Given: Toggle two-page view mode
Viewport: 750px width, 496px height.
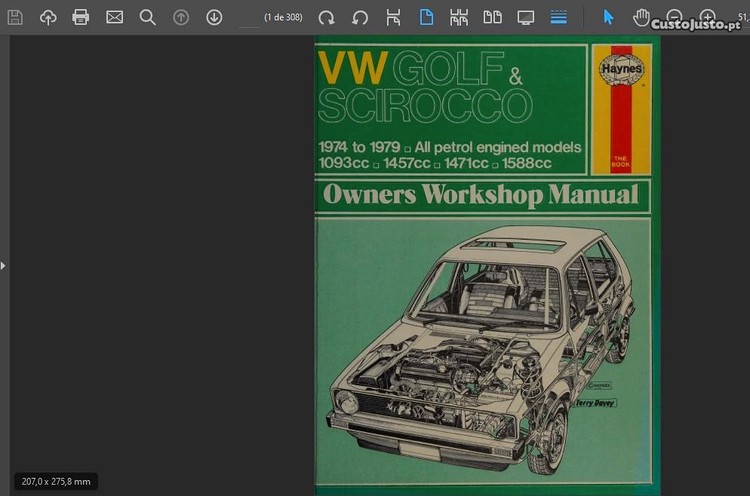Looking at the screenshot, I should (x=492, y=17).
